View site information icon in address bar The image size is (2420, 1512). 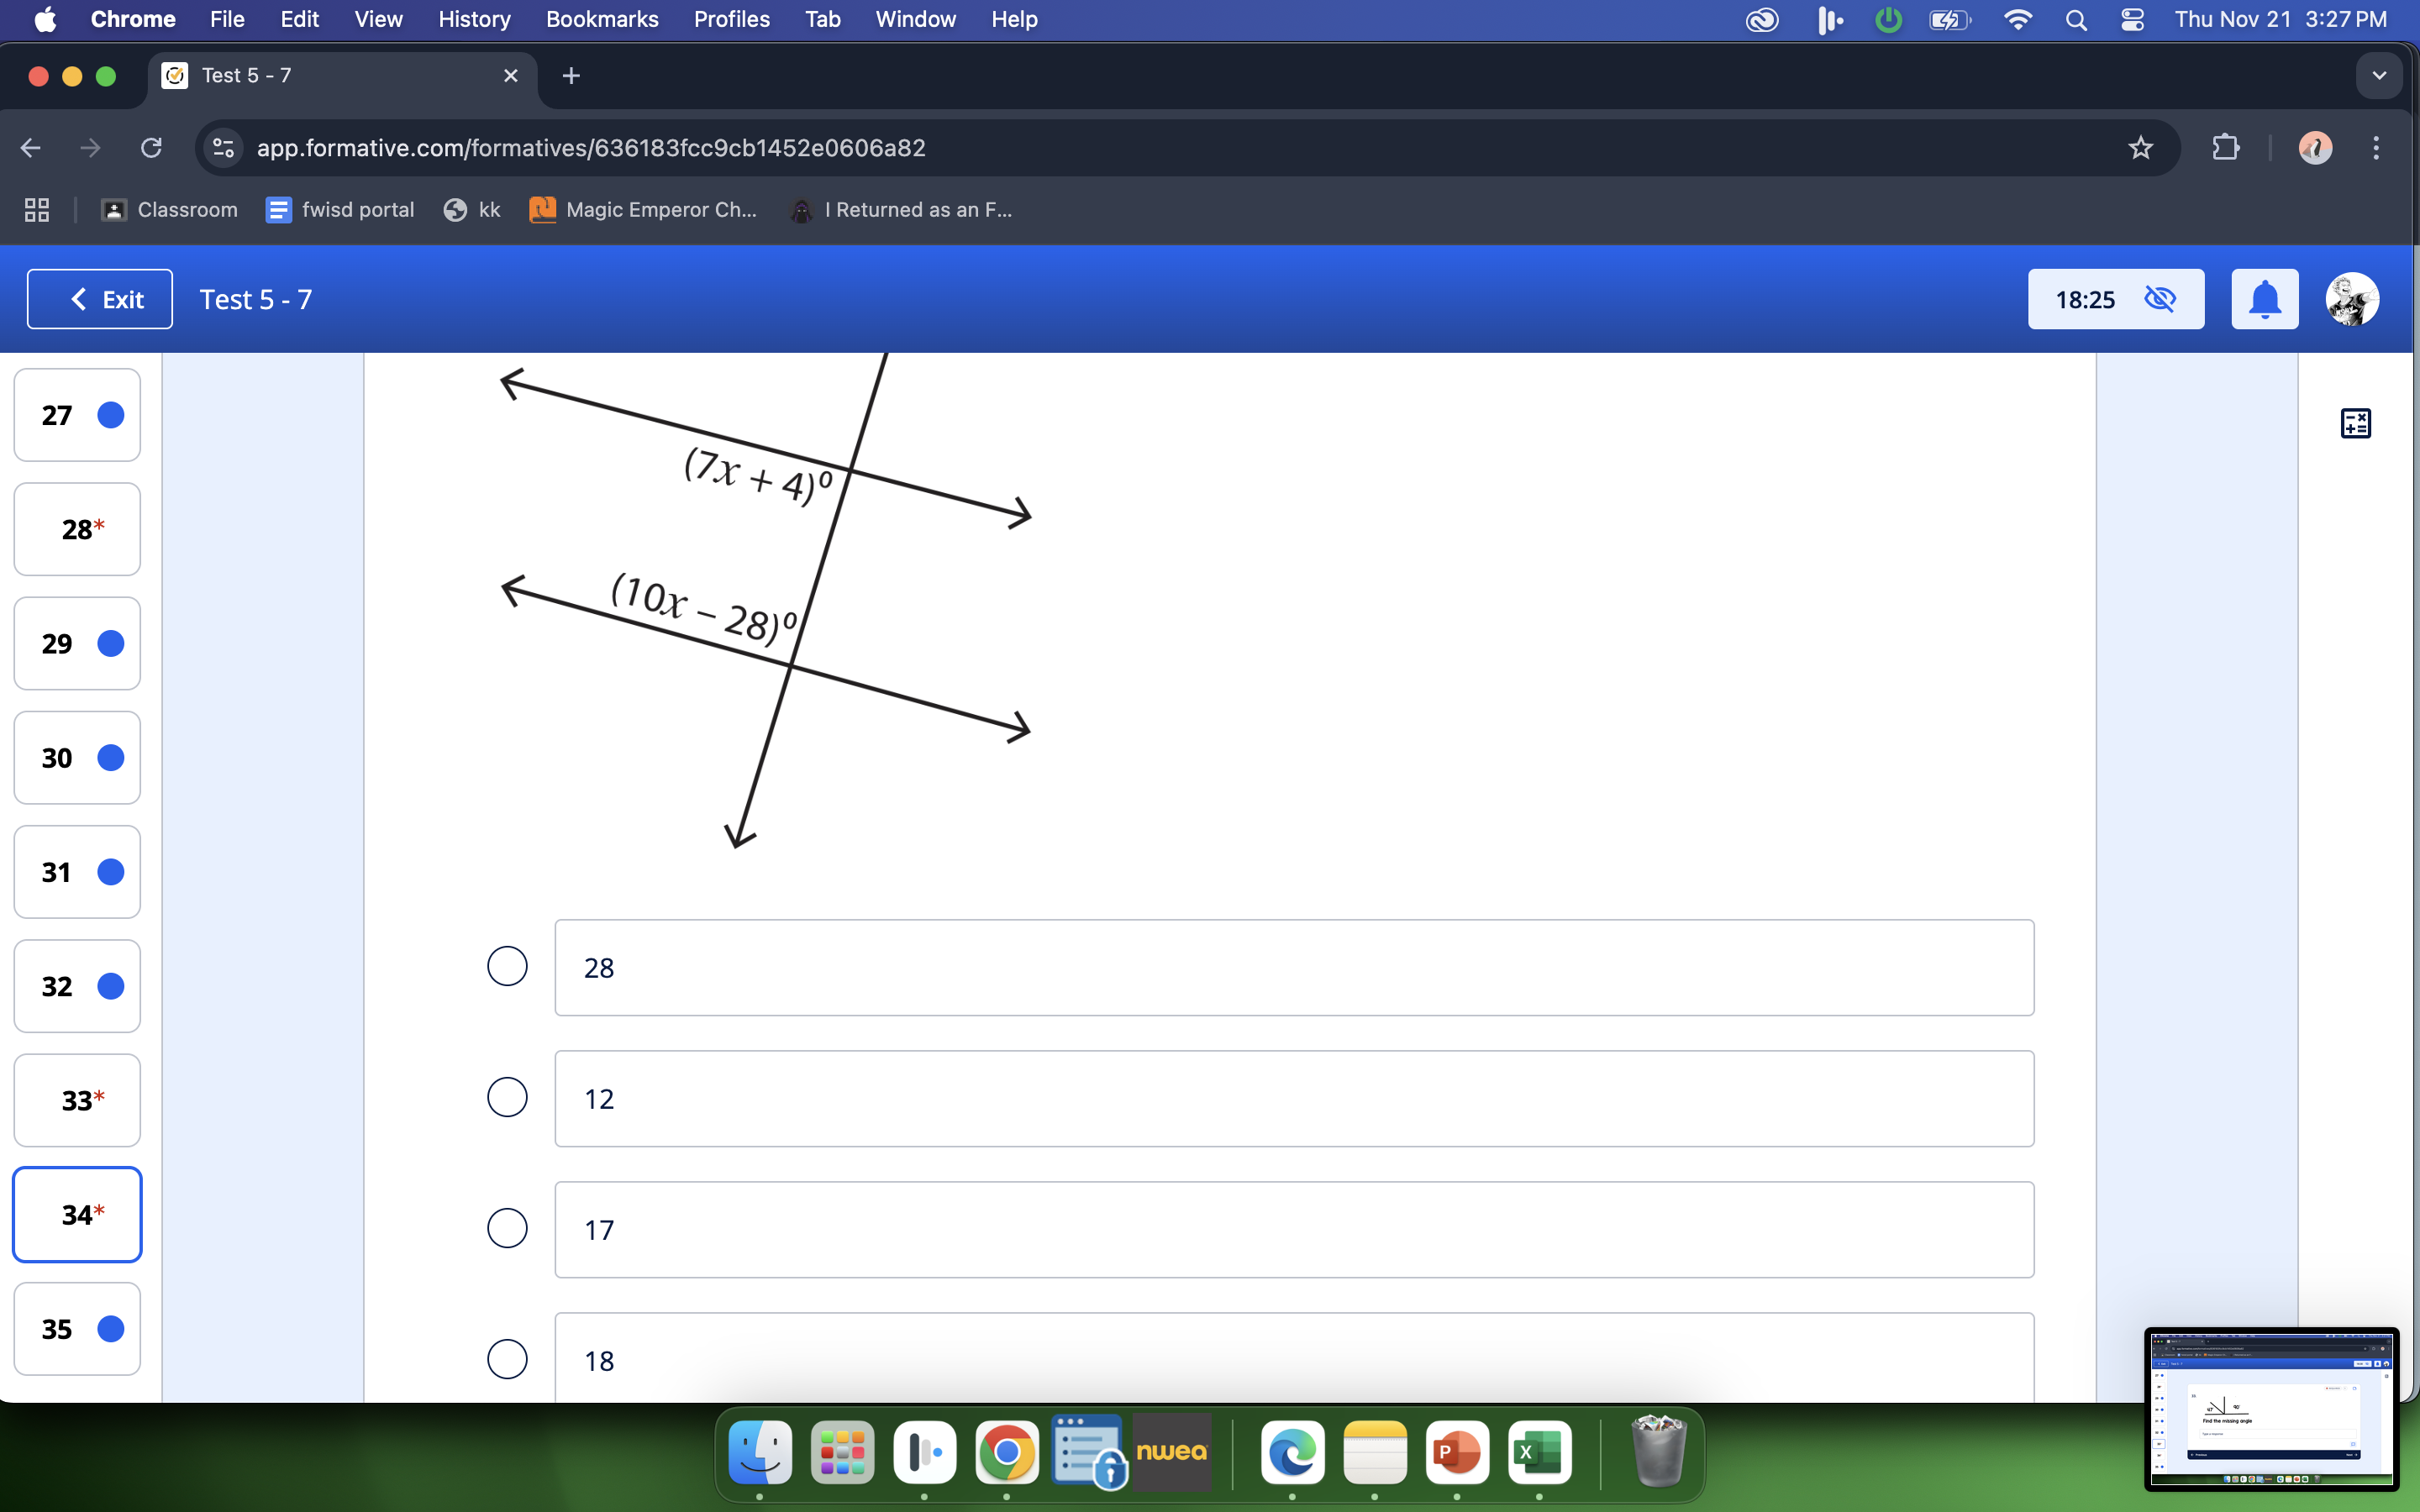(x=224, y=148)
